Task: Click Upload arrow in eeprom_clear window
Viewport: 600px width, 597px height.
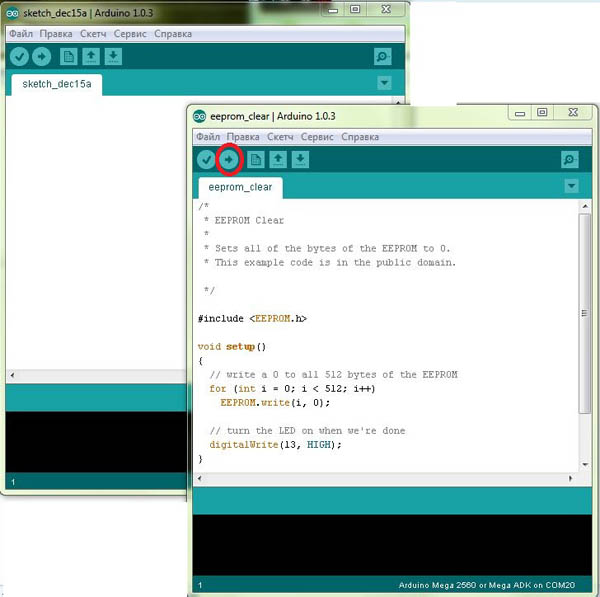Action: pyautogui.click(x=229, y=160)
